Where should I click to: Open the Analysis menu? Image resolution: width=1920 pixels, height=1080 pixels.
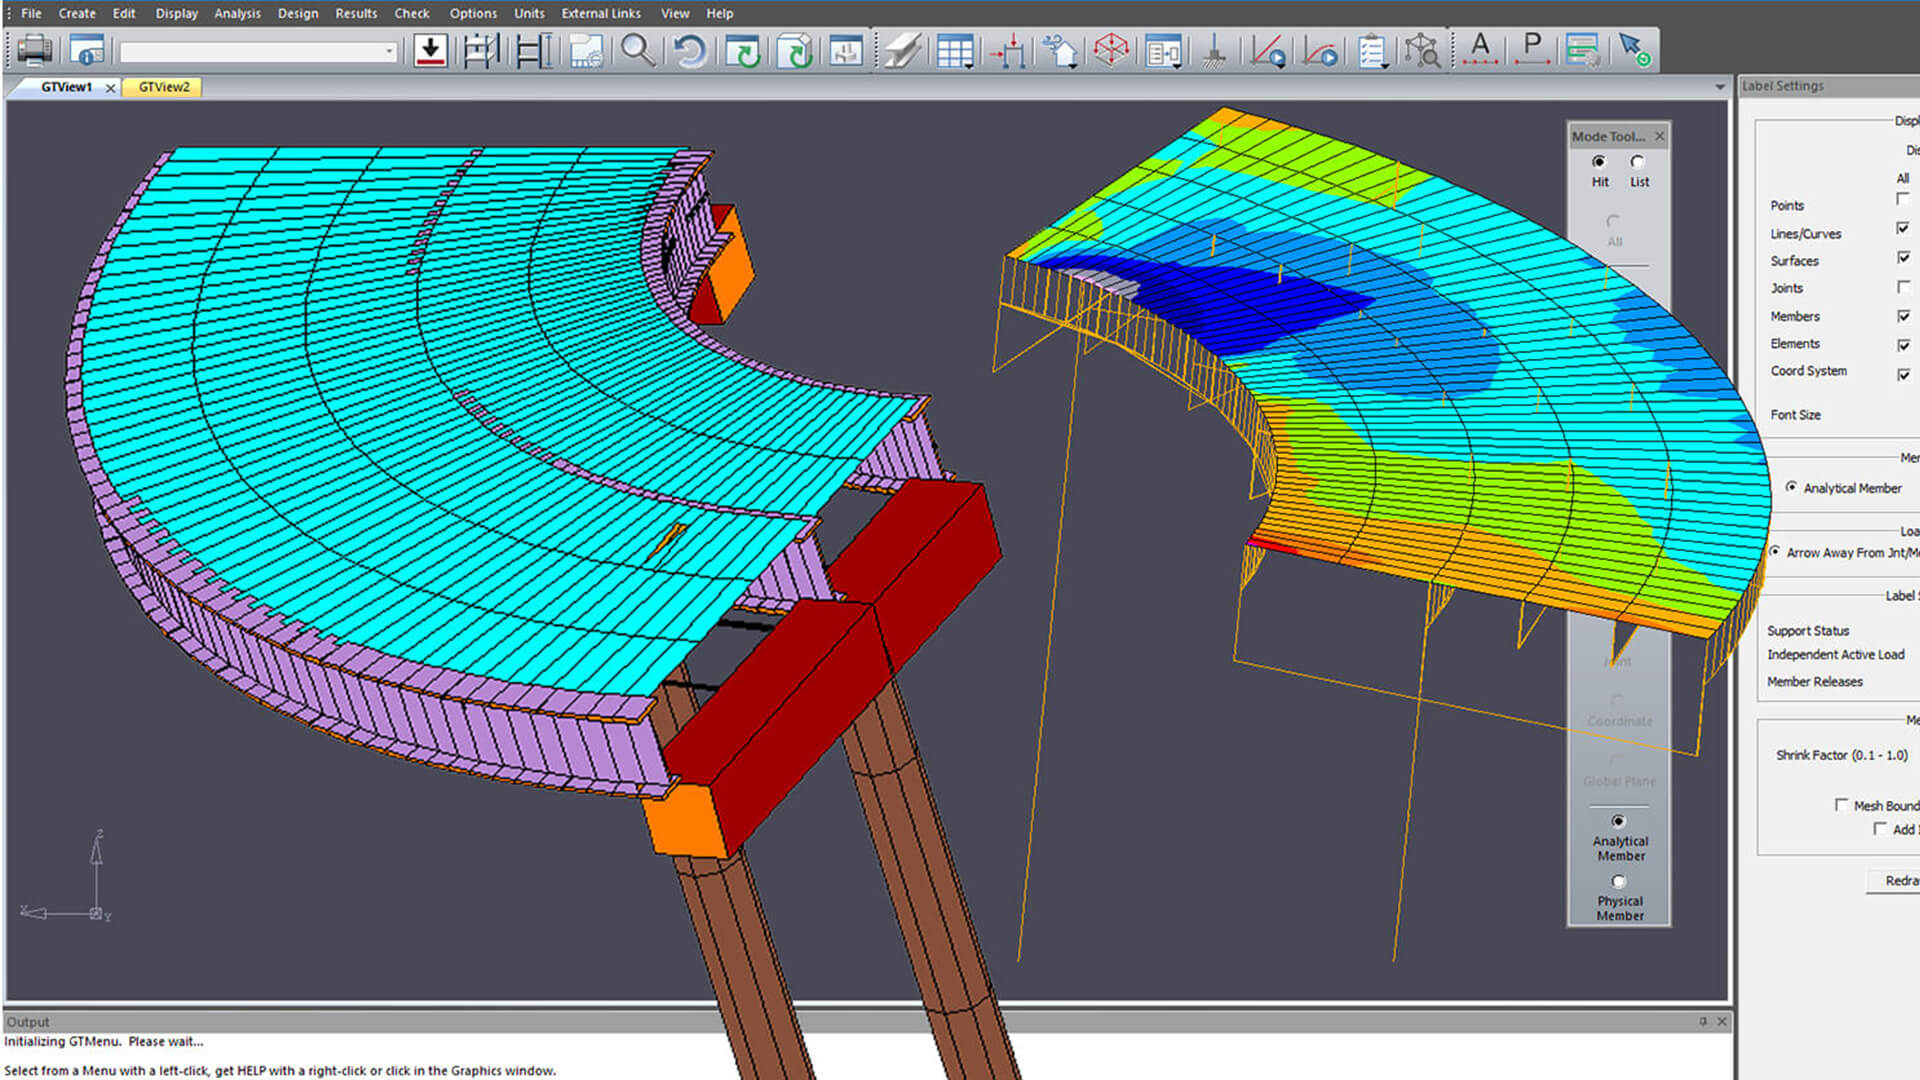point(237,13)
